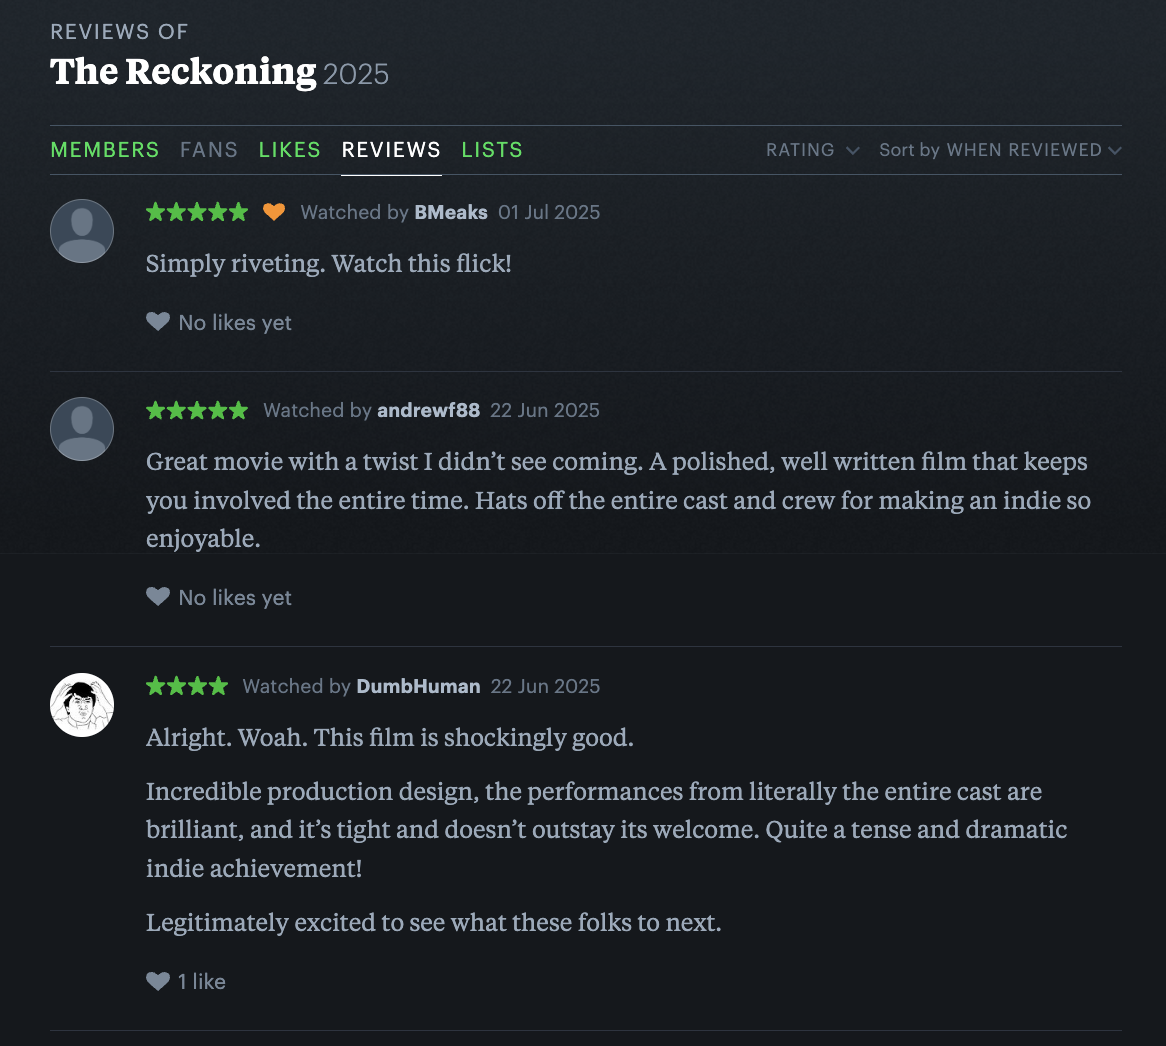Expand Sort by When Reviewed dropdown
Viewport: 1166px width, 1046px height.
tap(1000, 150)
